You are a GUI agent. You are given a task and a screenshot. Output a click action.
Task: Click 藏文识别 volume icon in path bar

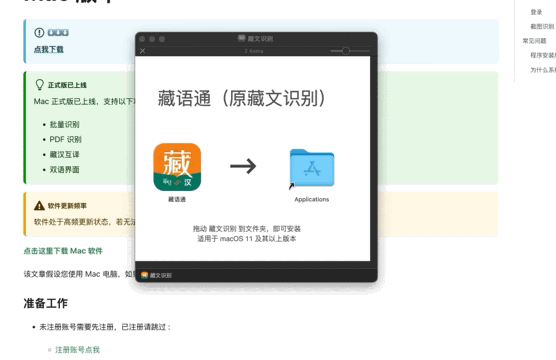(x=144, y=275)
